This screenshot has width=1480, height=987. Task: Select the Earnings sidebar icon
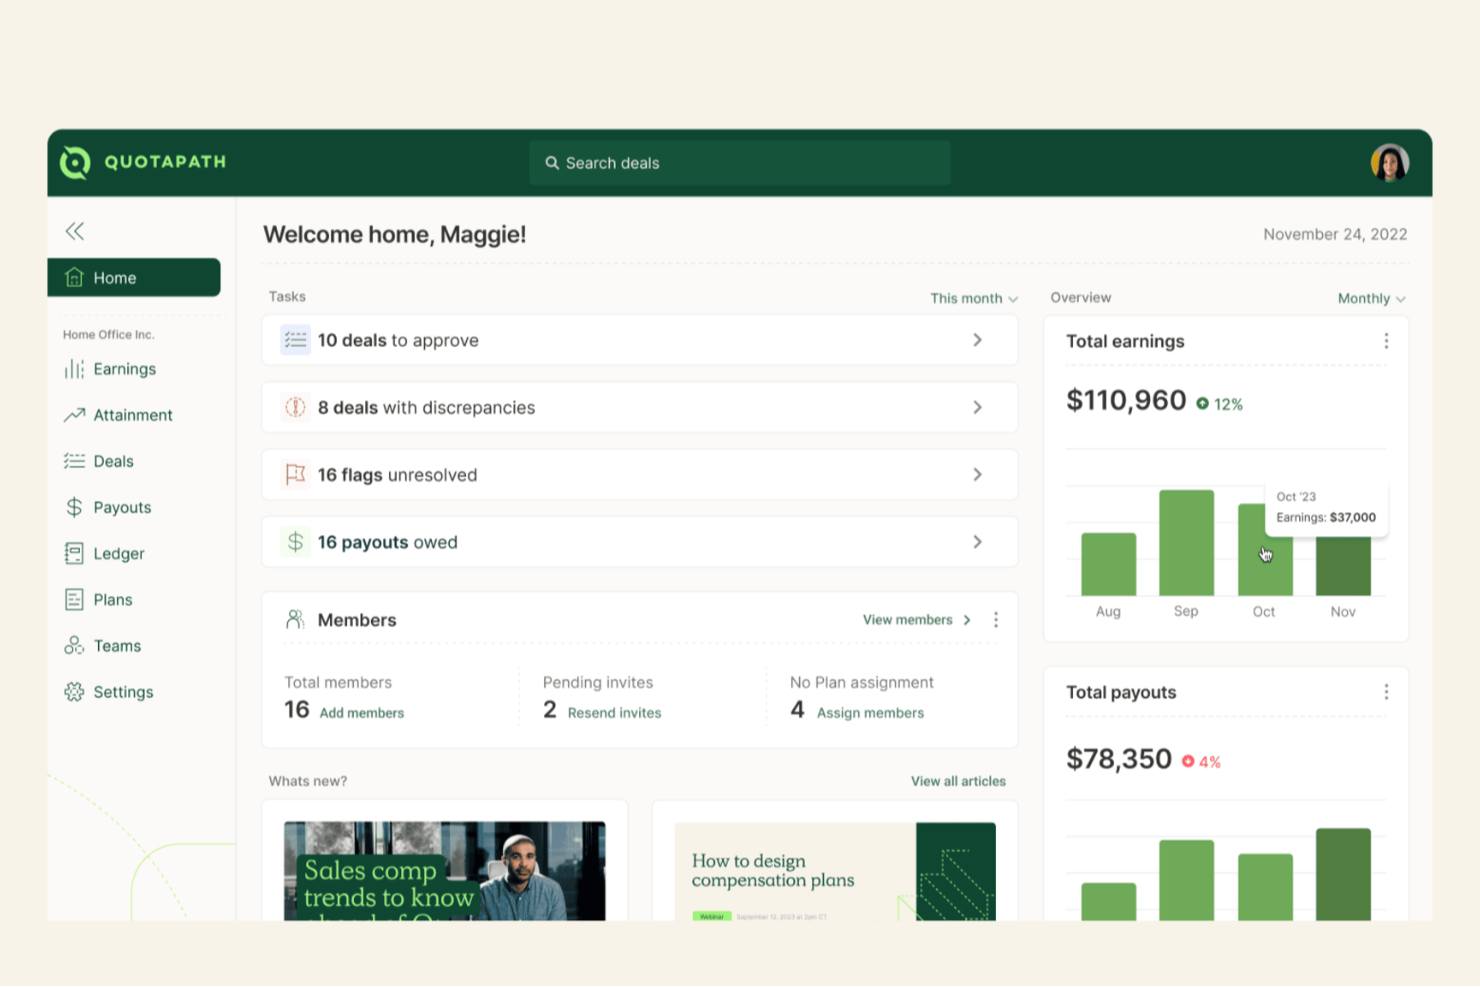point(73,369)
